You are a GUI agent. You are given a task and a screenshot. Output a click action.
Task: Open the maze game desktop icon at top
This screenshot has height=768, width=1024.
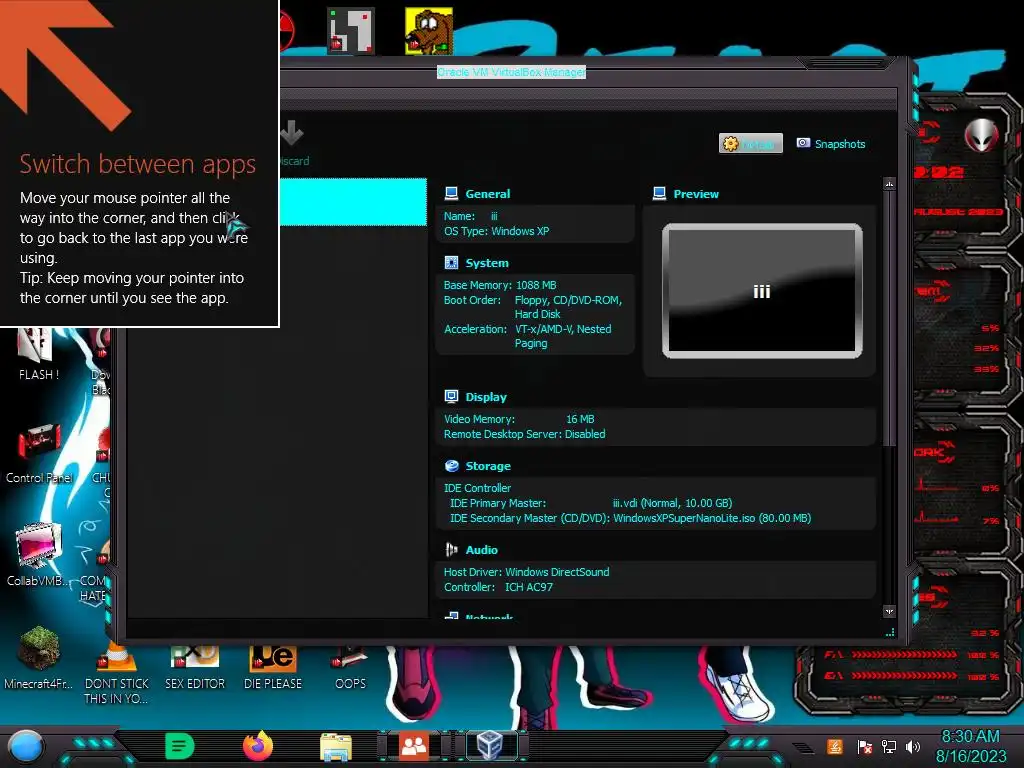tap(351, 30)
